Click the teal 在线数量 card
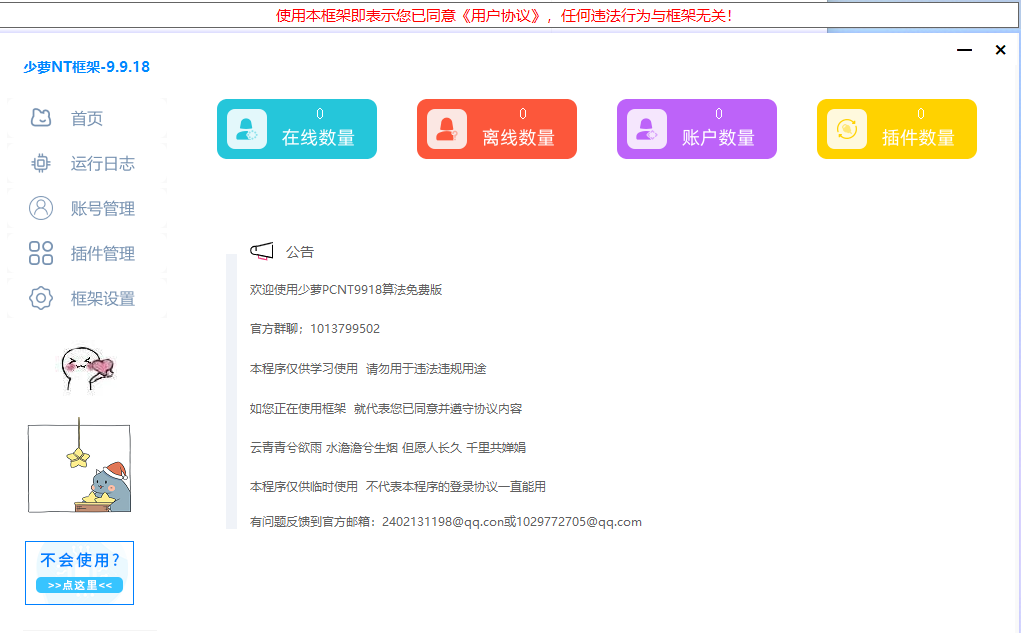 coord(296,128)
